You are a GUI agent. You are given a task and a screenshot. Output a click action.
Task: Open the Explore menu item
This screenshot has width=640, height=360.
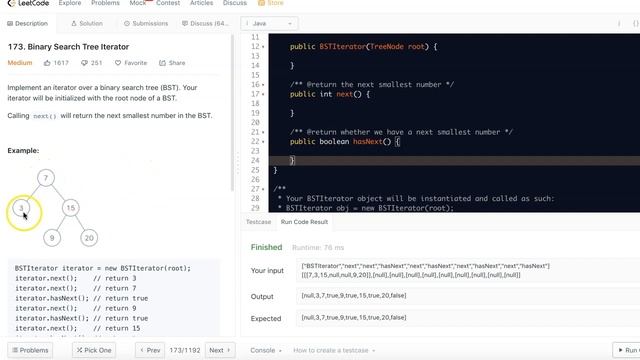click(70, 3)
